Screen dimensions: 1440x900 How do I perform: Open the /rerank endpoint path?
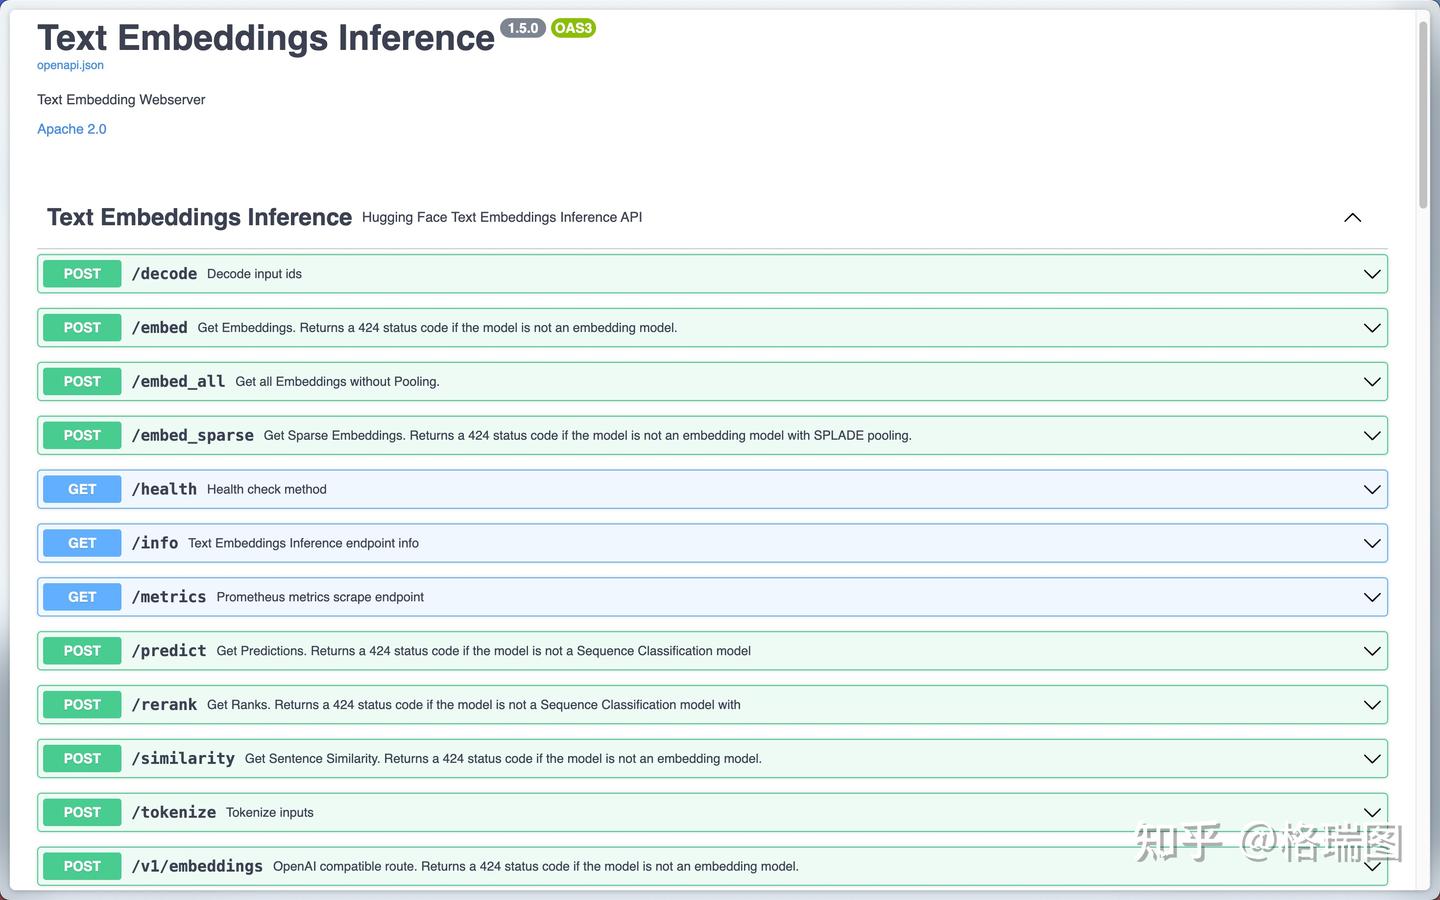(165, 705)
